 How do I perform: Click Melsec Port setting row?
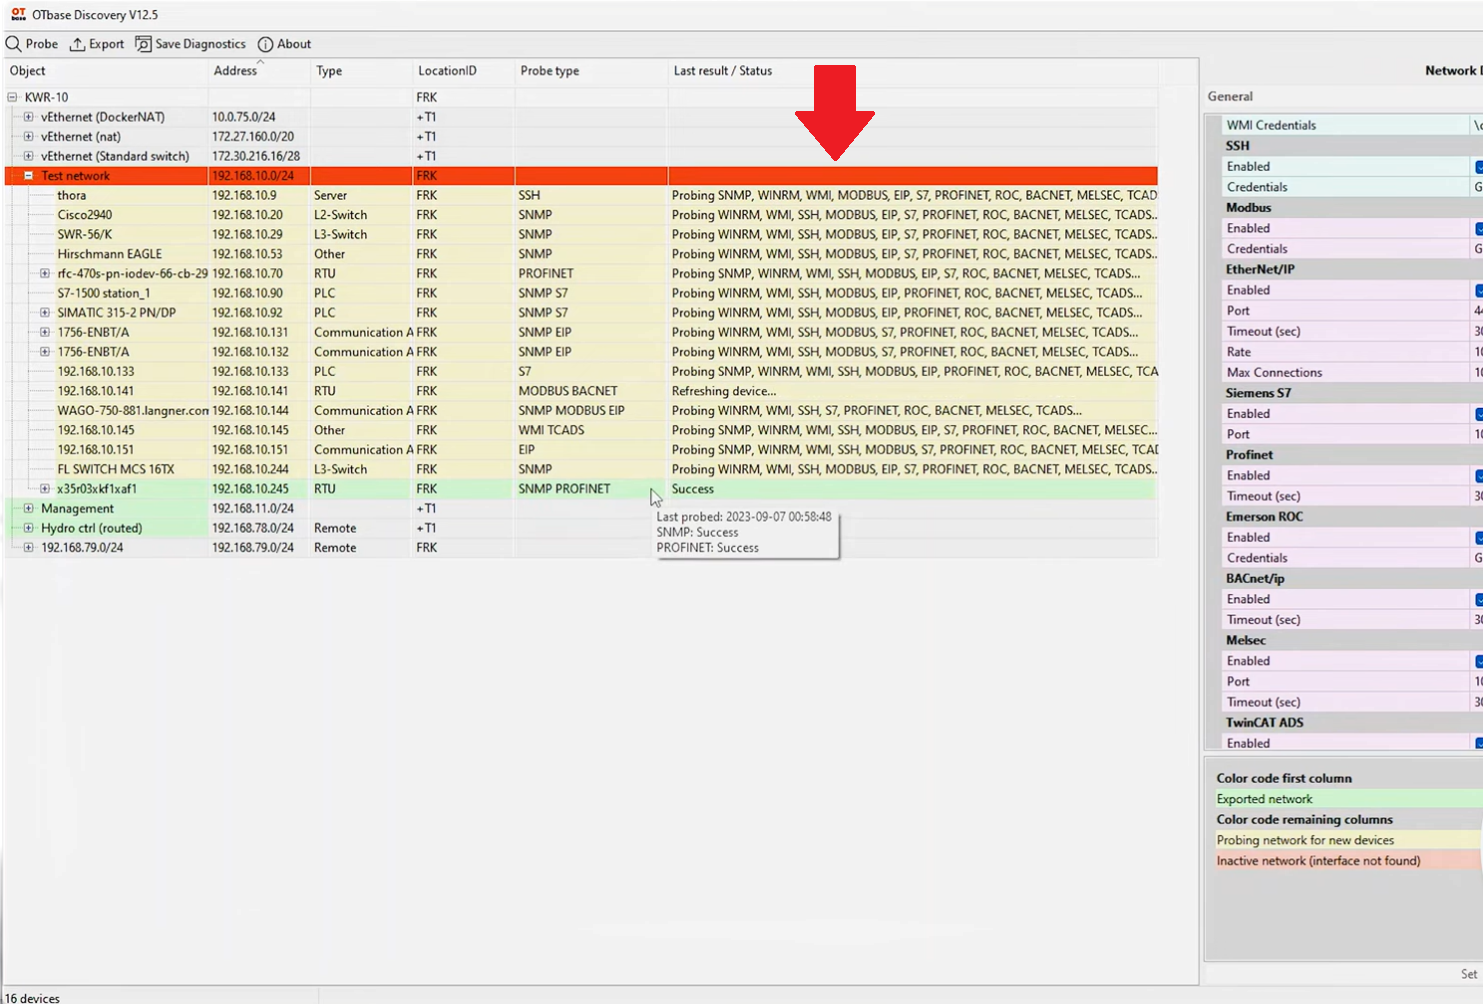click(x=1351, y=681)
